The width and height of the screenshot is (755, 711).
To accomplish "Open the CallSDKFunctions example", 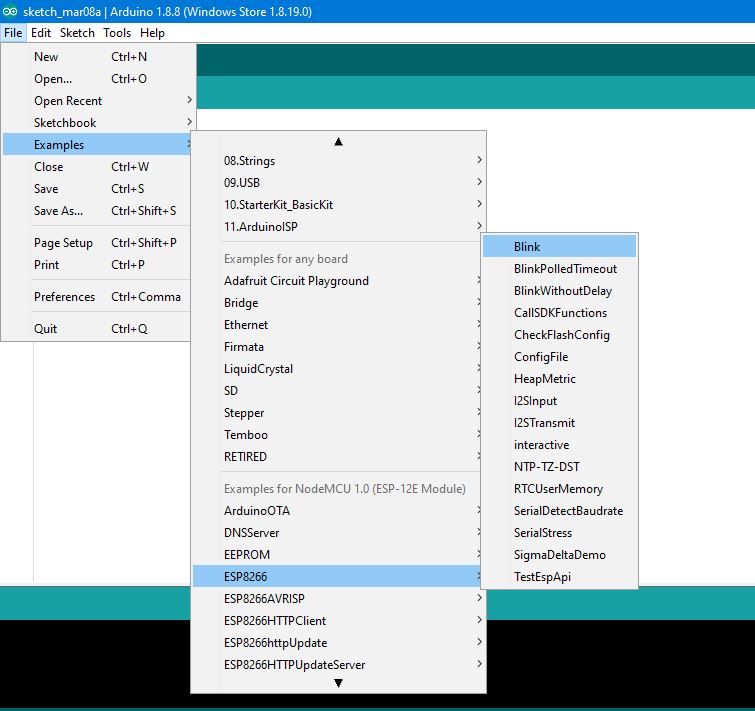I will pyautogui.click(x=560, y=313).
